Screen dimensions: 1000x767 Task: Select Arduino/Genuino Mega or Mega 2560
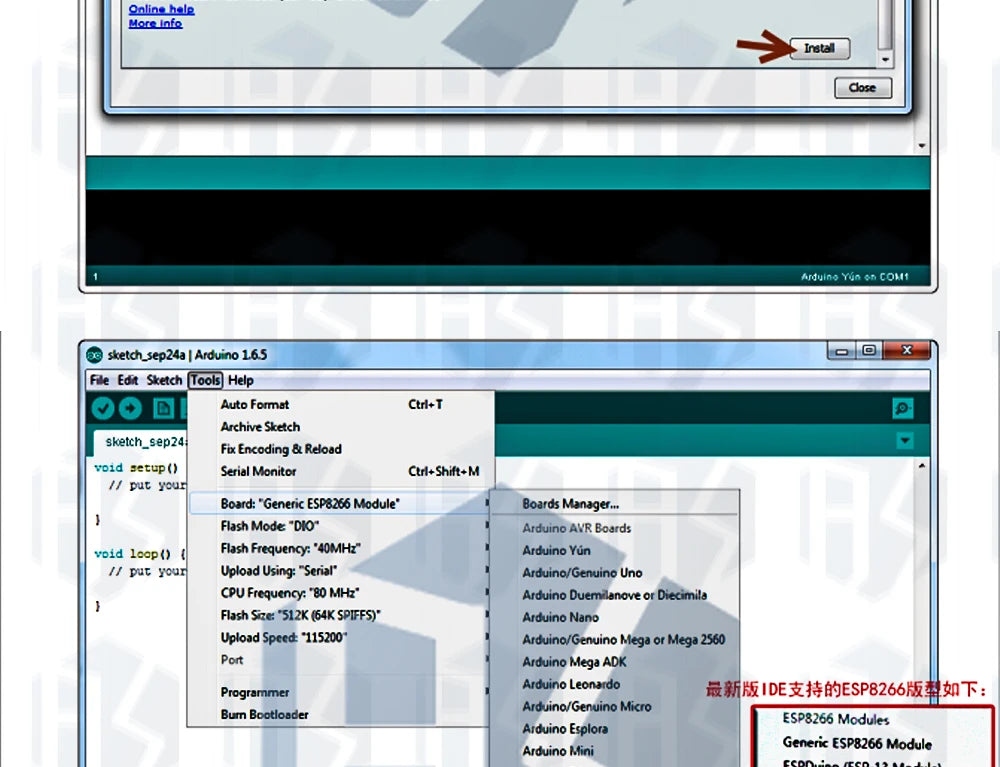pyautogui.click(x=615, y=639)
